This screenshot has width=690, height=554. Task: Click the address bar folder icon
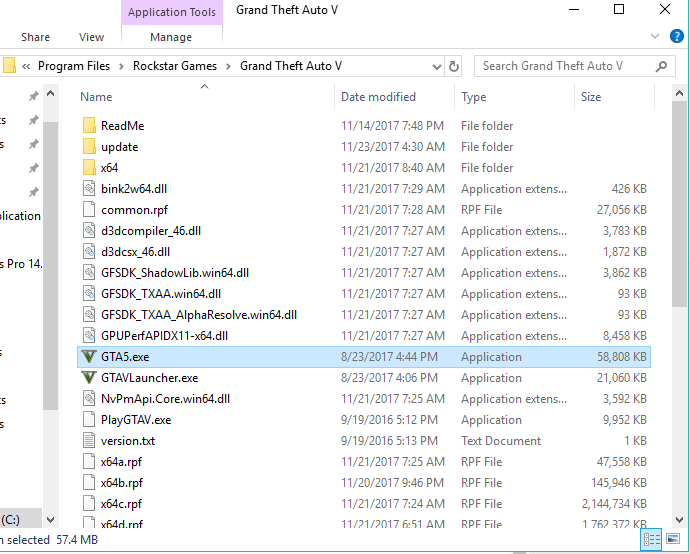coord(9,66)
